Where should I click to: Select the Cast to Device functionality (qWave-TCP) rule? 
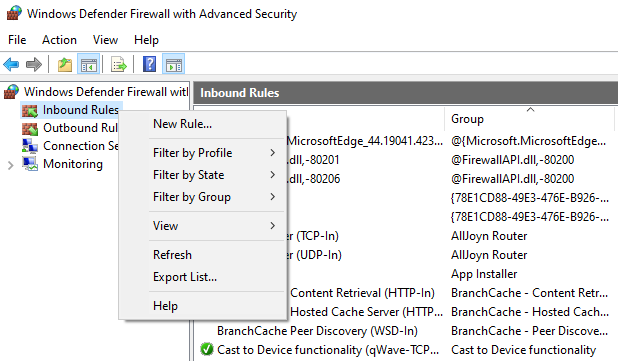(328, 350)
